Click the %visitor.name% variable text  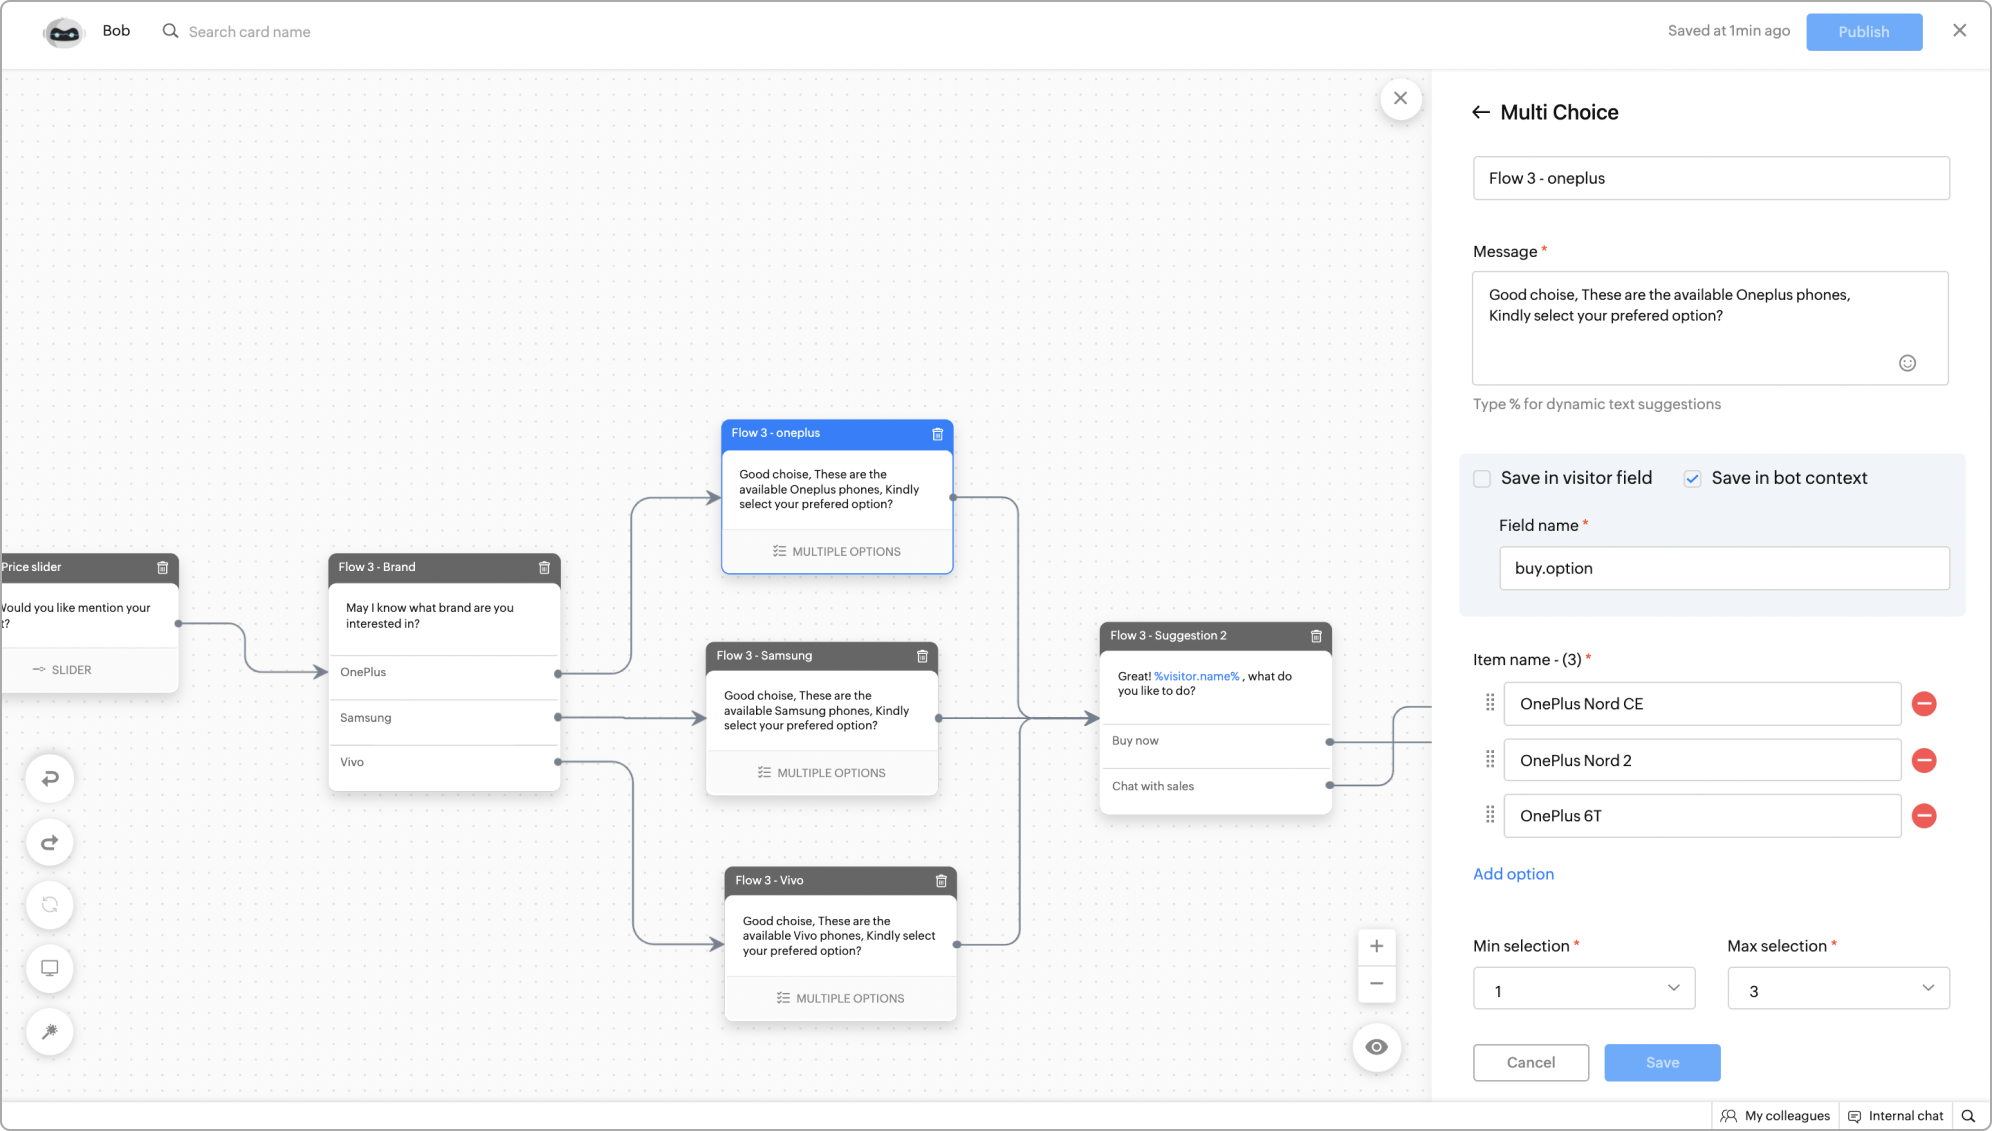pos(1196,677)
